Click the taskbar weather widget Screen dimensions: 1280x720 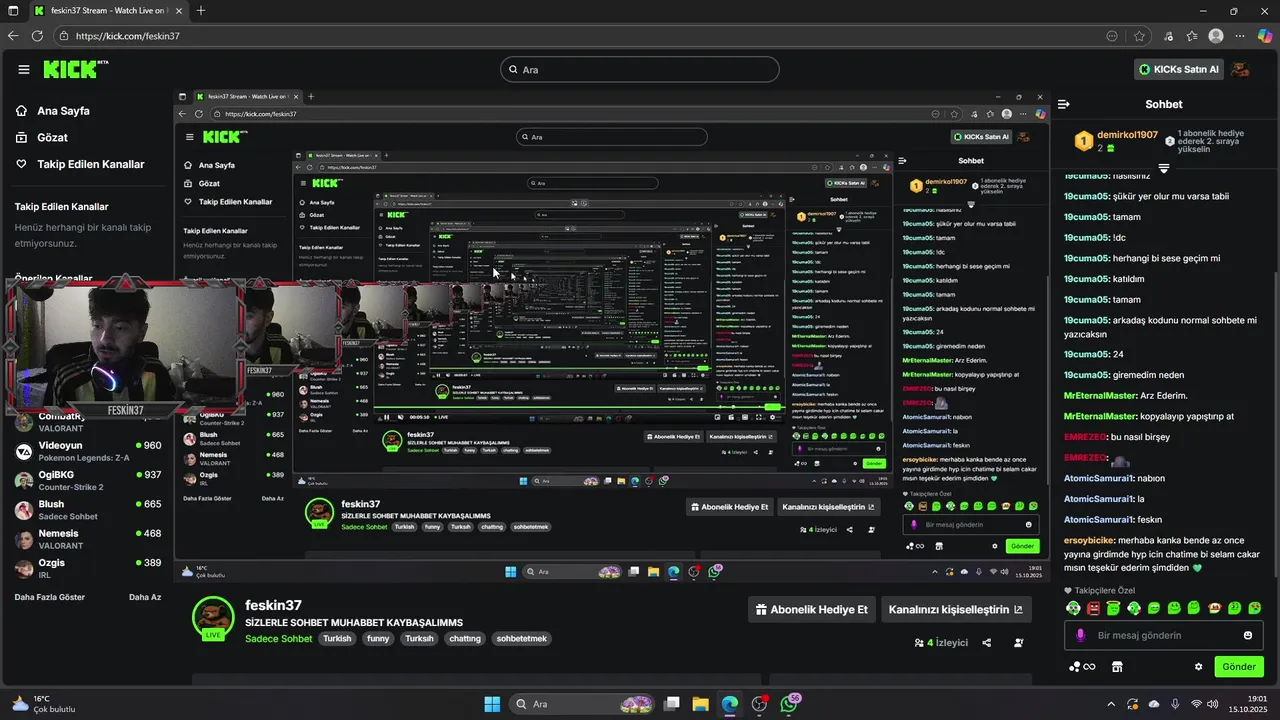44,704
